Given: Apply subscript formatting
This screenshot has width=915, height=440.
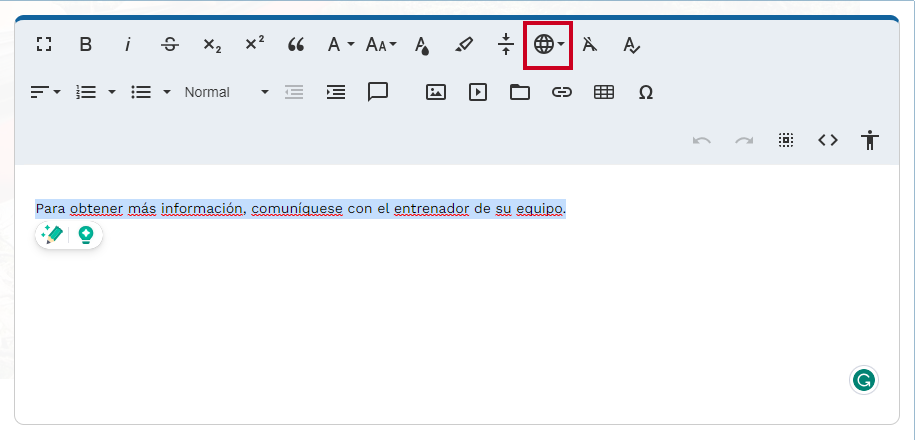Looking at the screenshot, I should 212,44.
